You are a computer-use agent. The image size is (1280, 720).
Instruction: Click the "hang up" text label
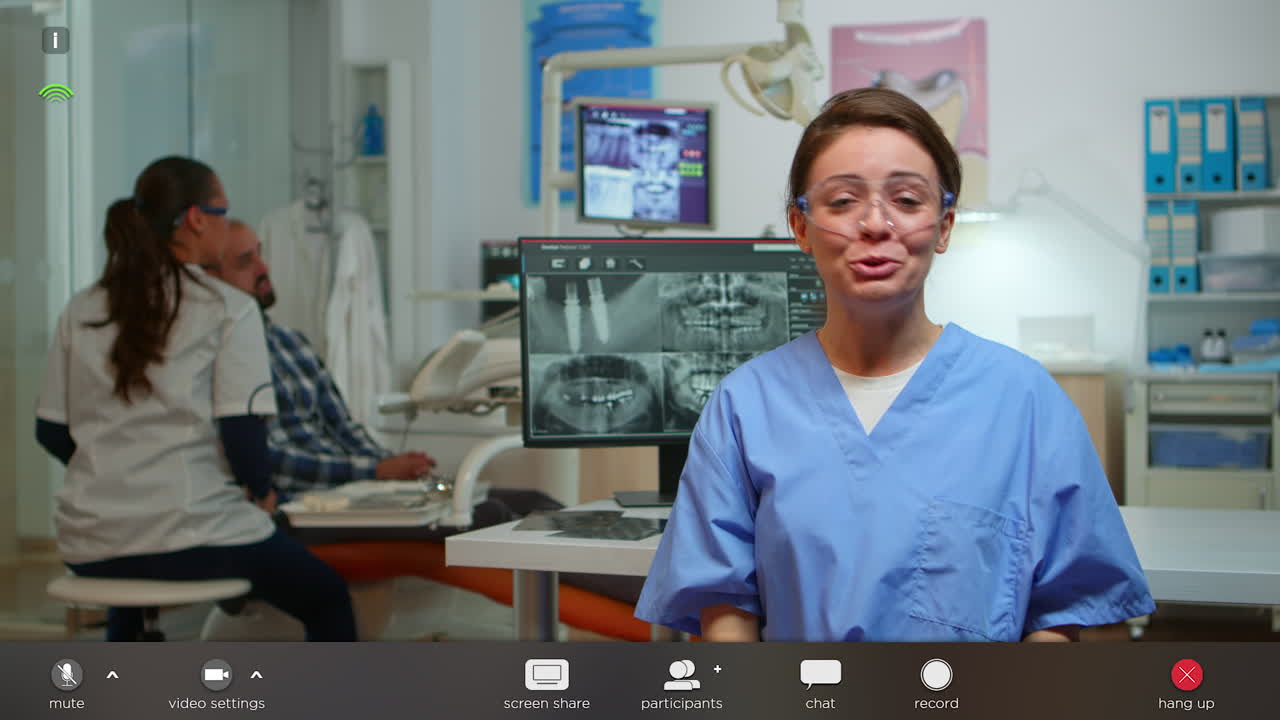pyautogui.click(x=1186, y=703)
